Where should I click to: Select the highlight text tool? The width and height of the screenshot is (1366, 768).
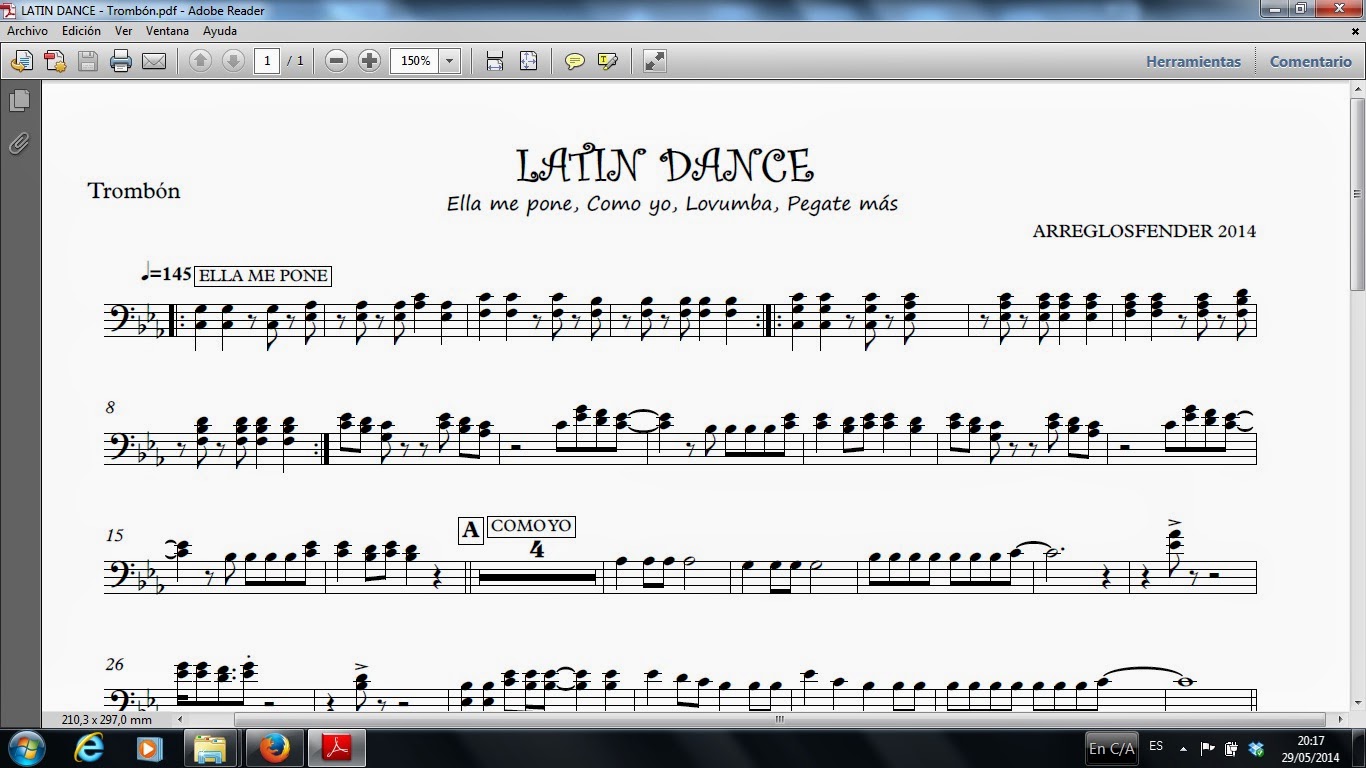(x=607, y=61)
